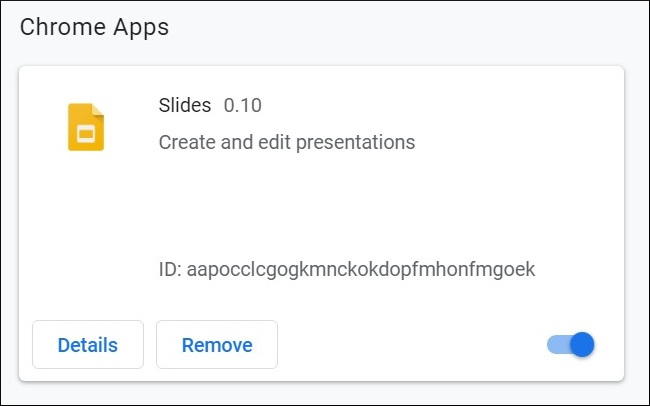Open Details for the Slides app

tap(88, 344)
